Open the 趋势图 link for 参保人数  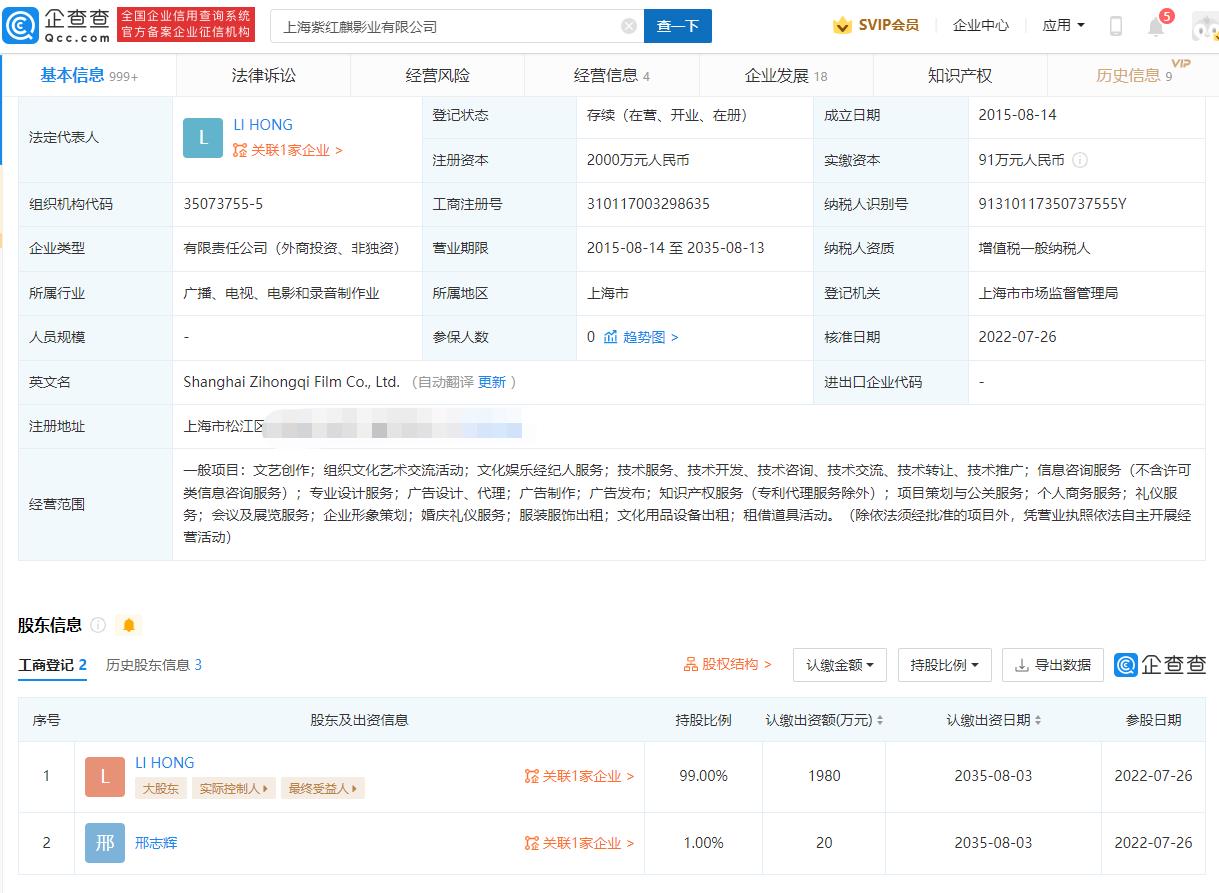pyautogui.click(x=641, y=337)
